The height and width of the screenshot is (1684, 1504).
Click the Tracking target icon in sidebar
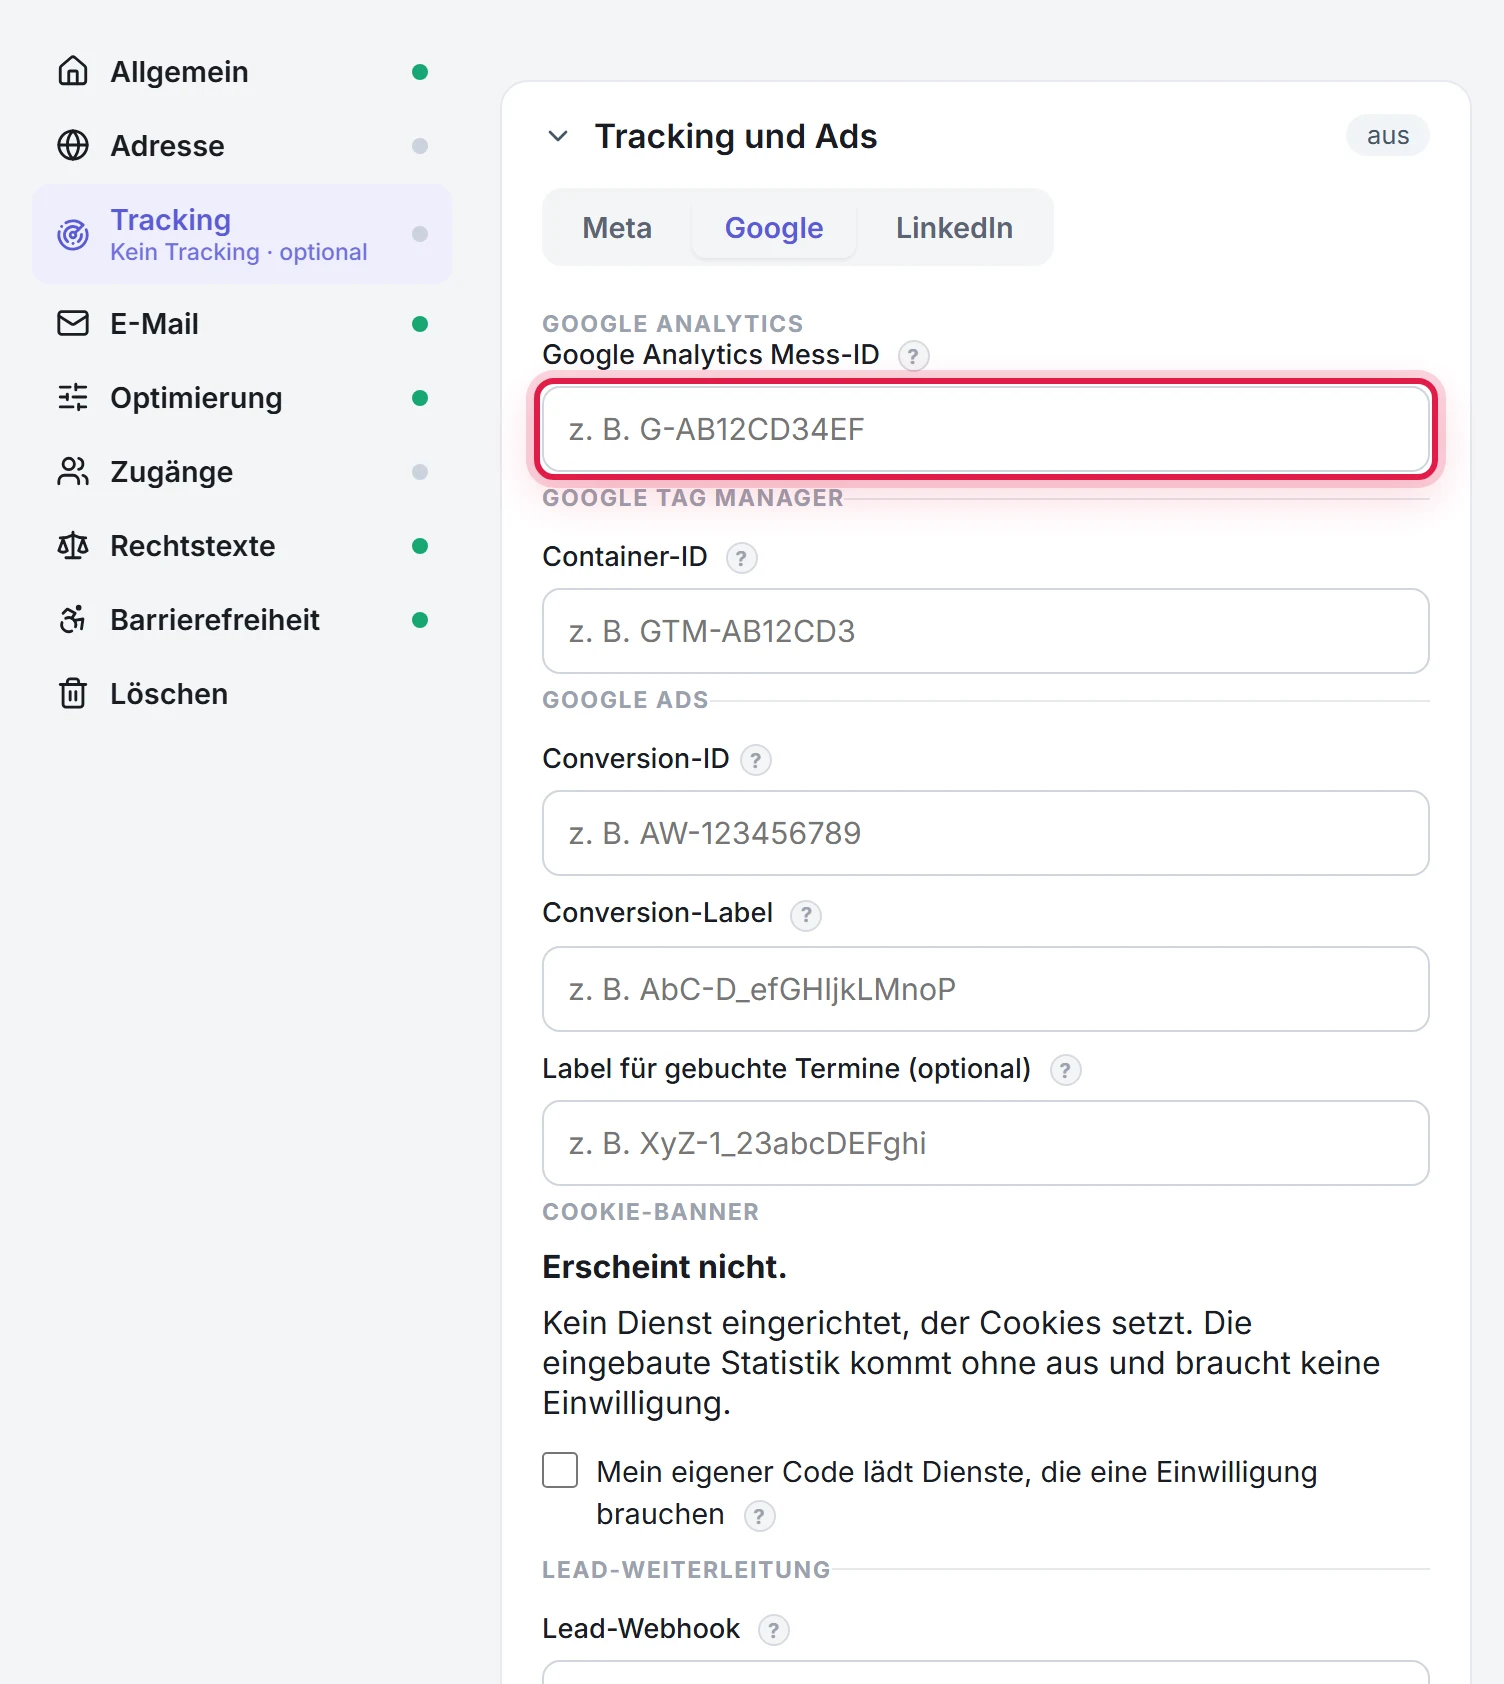(73, 234)
